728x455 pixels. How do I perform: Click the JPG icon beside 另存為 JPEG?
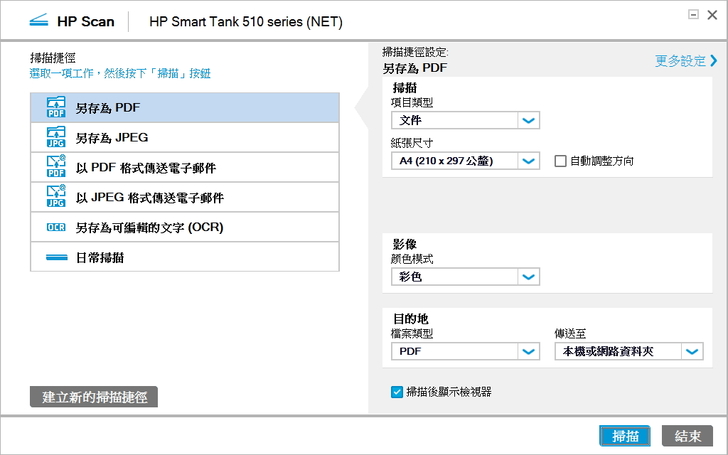(55, 137)
